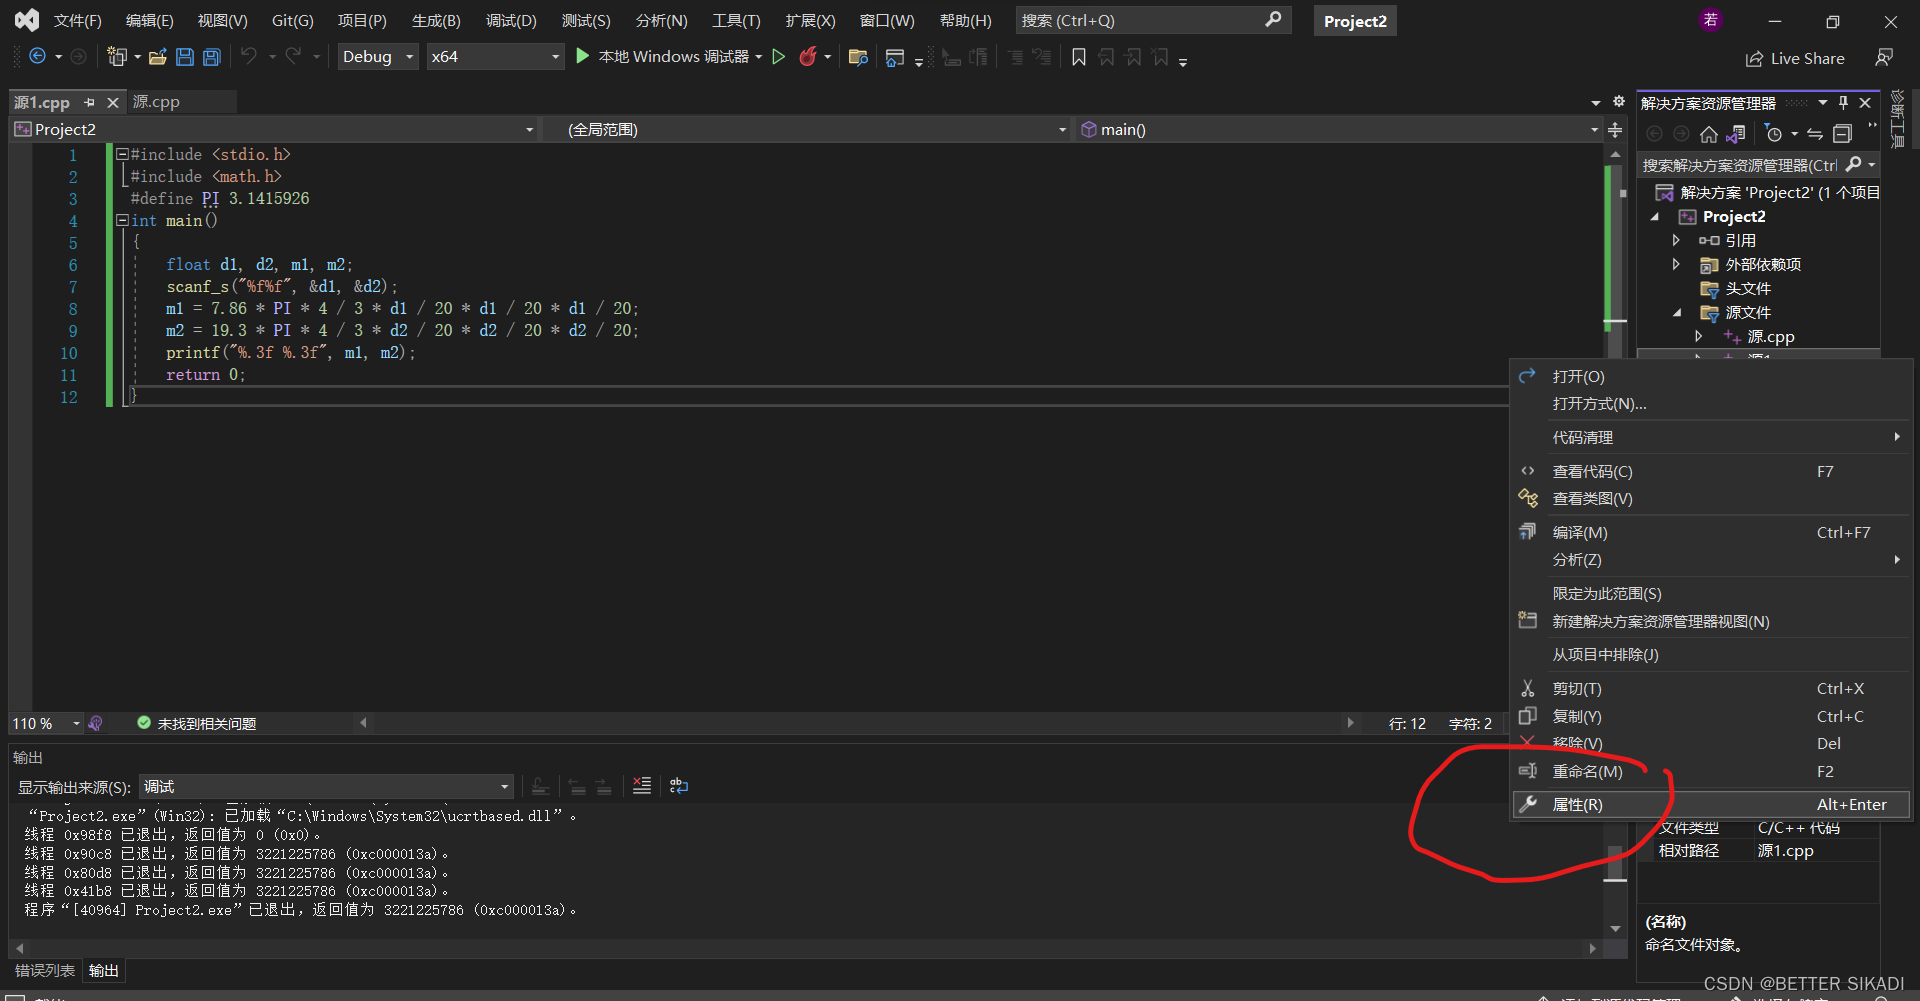The height and width of the screenshot is (1001, 1920).
Task: Open the 生成(B) menu
Action: pos(436,20)
